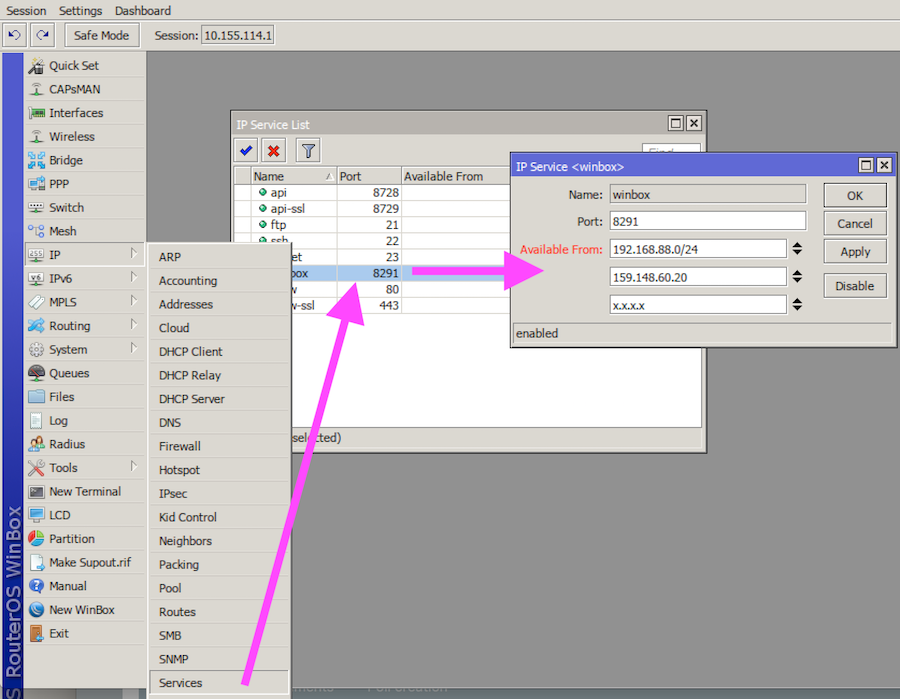The height and width of the screenshot is (699, 900).
Task: Disable selected service with red X icon
Action: tap(273, 150)
